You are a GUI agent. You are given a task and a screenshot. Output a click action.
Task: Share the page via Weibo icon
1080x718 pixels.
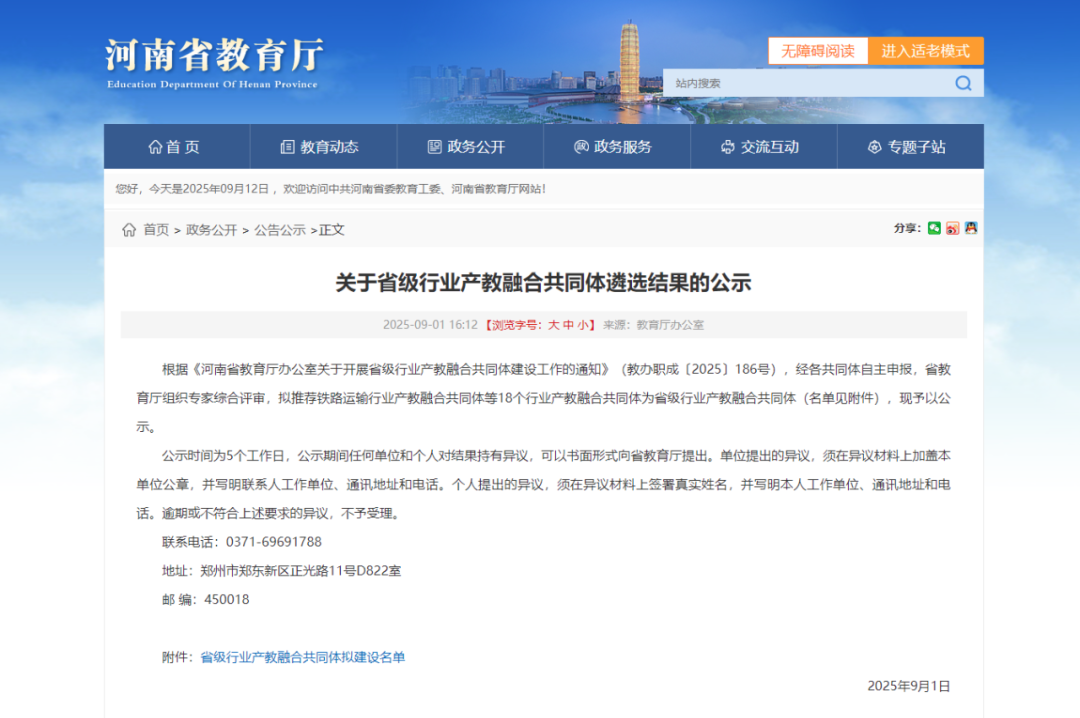tap(953, 228)
